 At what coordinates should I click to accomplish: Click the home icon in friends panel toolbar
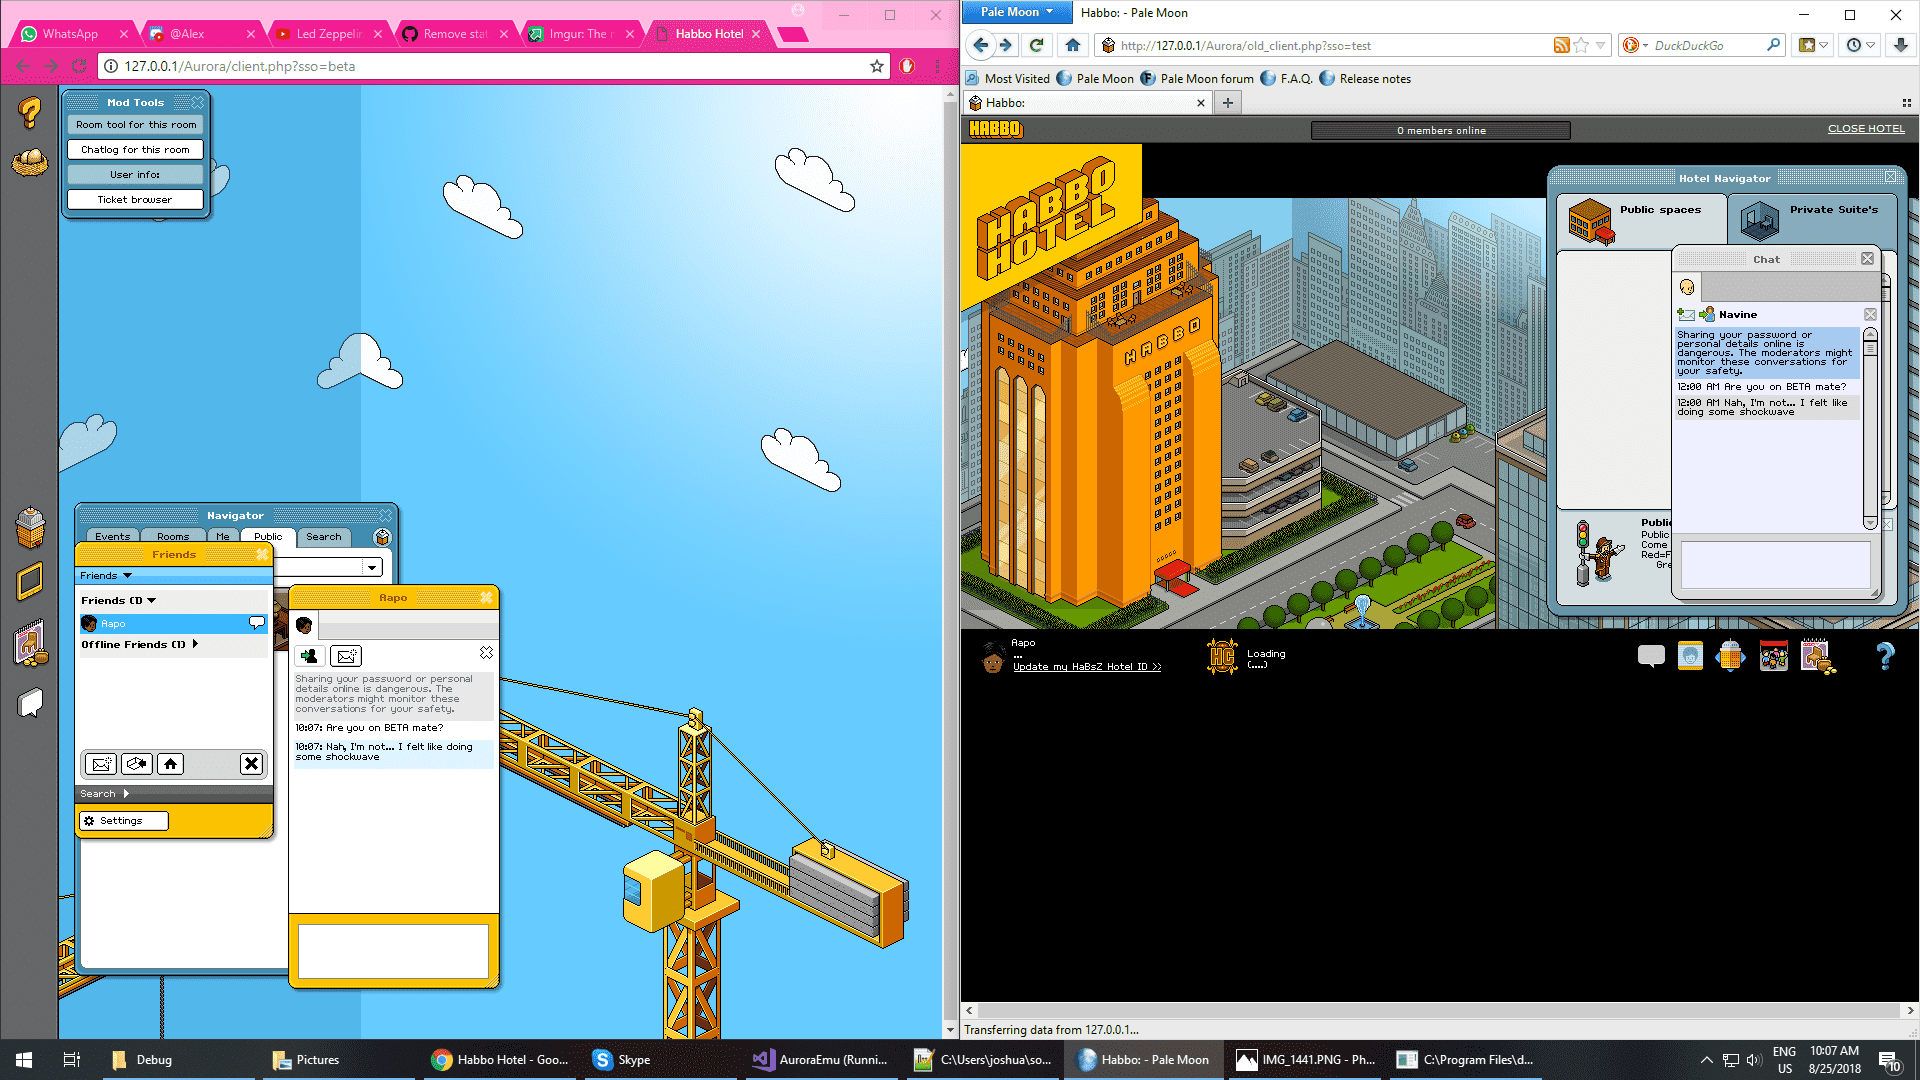tap(170, 764)
